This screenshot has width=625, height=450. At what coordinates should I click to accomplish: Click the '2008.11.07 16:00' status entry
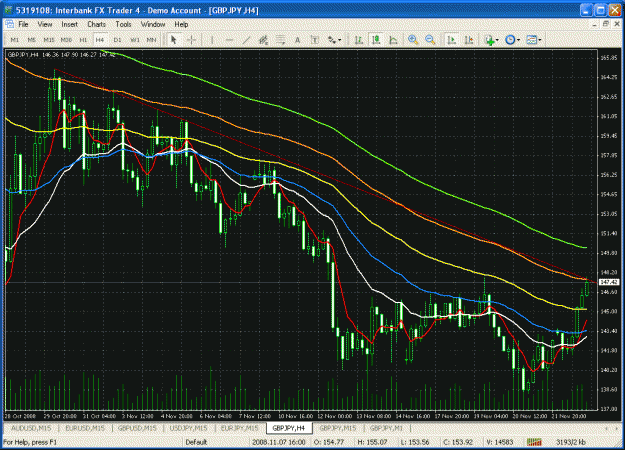tap(279, 442)
